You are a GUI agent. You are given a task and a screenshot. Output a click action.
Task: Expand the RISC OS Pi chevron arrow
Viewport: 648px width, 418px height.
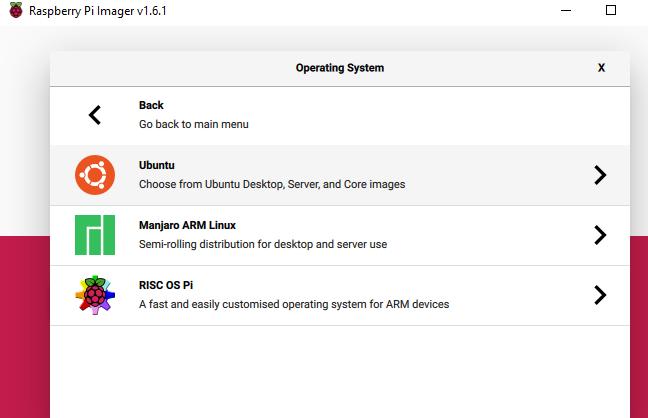click(x=600, y=295)
